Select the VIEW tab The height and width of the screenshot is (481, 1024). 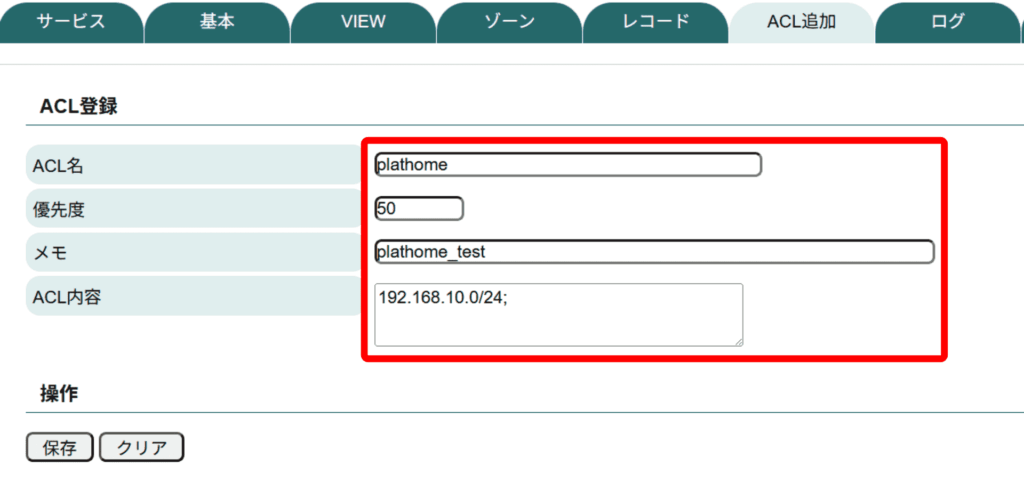click(363, 22)
